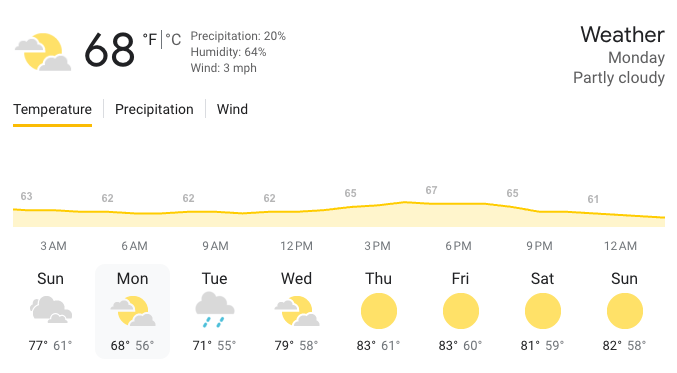Screen dimensions: 677x373
Task: Click Saturday's sunny icon
Action: coord(543,311)
